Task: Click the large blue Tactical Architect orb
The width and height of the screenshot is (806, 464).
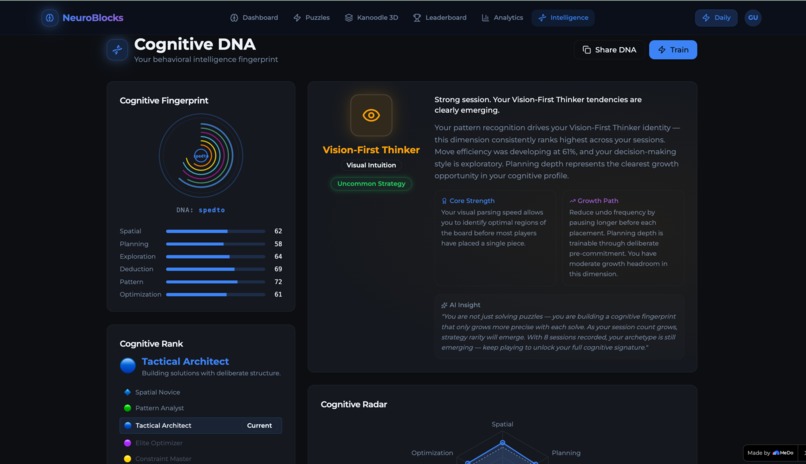Action: point(127,366)
